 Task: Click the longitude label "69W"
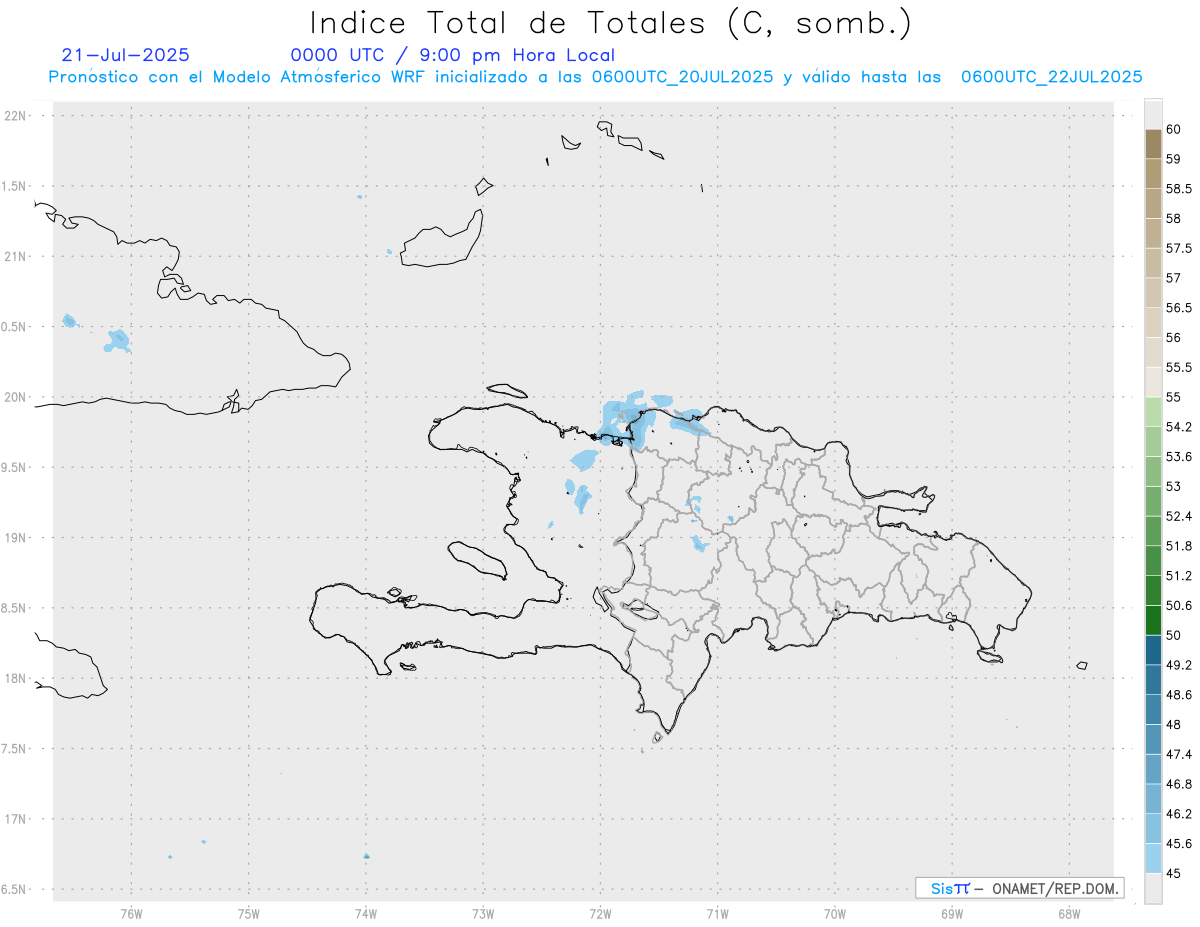point(952,913)
